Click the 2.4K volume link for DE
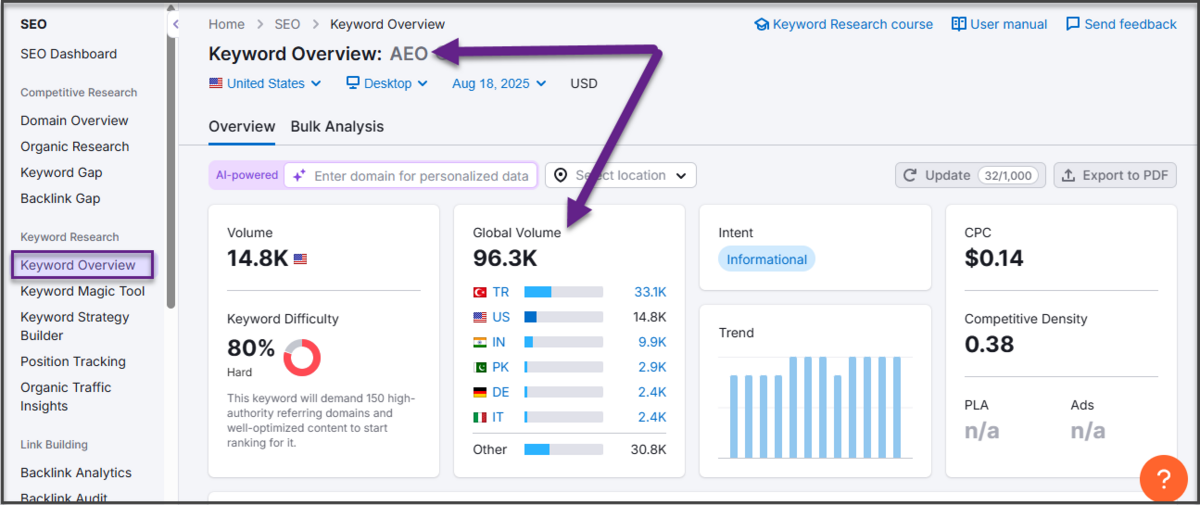Image resolution: width=1200 pixels, height=505 pixels. point(653,392)
